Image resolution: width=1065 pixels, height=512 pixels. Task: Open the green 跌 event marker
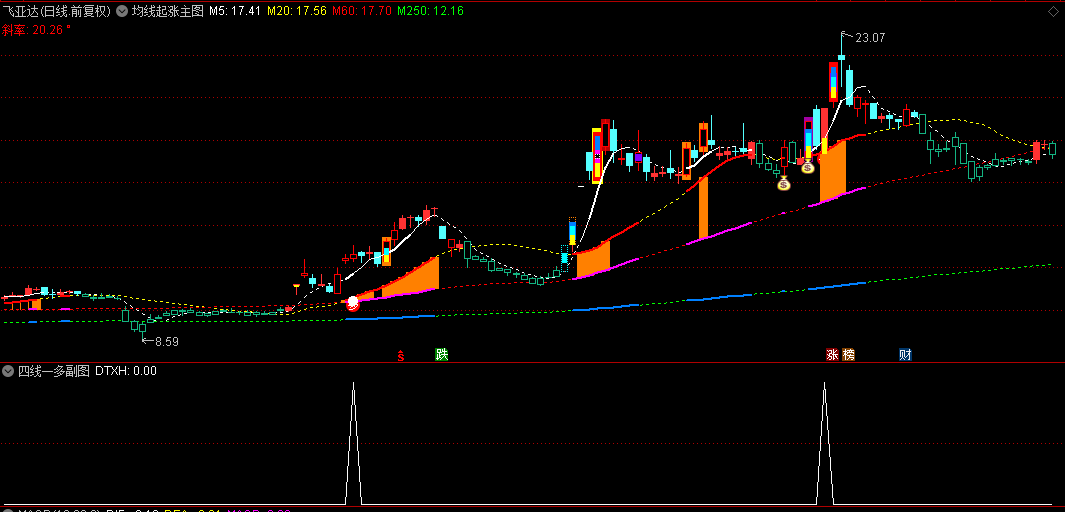click(442, 354)
